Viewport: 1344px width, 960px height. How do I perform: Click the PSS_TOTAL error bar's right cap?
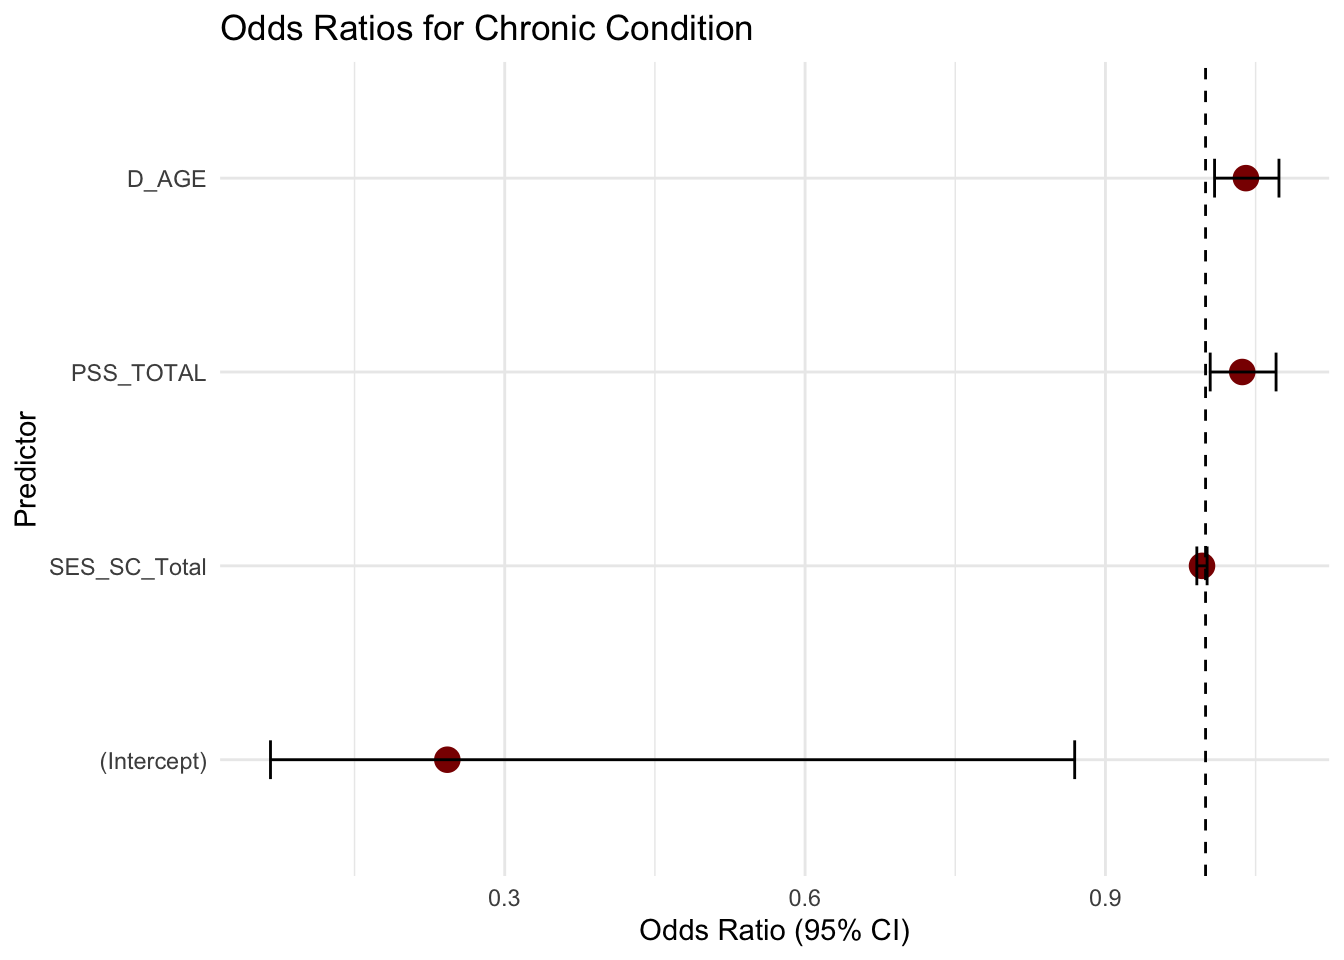(1276, 372)
